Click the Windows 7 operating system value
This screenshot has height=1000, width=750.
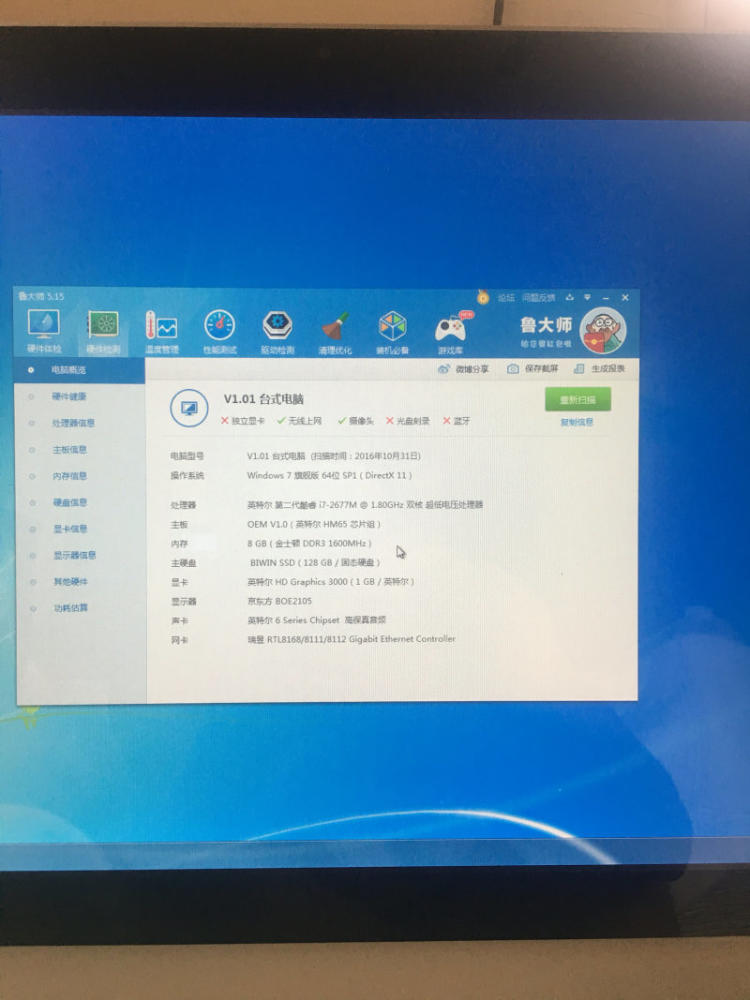[329, 475]
